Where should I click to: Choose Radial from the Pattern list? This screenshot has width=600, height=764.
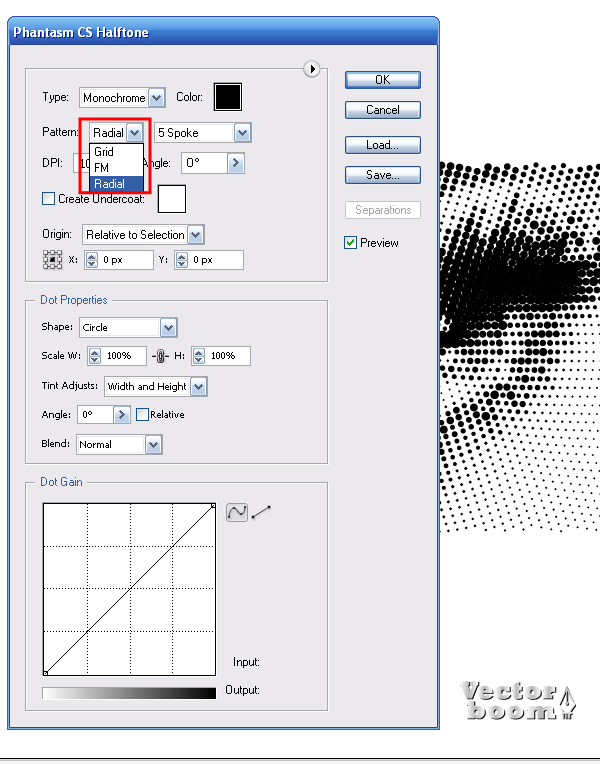pos(116,184)
